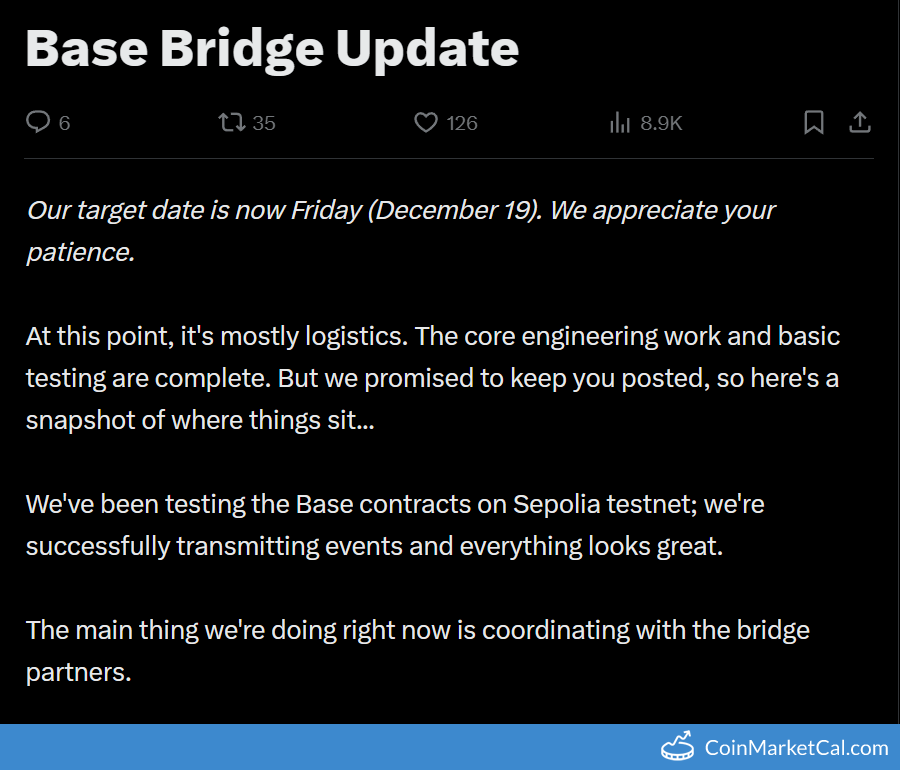The height and width of the screenshot is (770, 900).
Task: Open the CoinMarketCal.com link
Action: click(796, 747)
